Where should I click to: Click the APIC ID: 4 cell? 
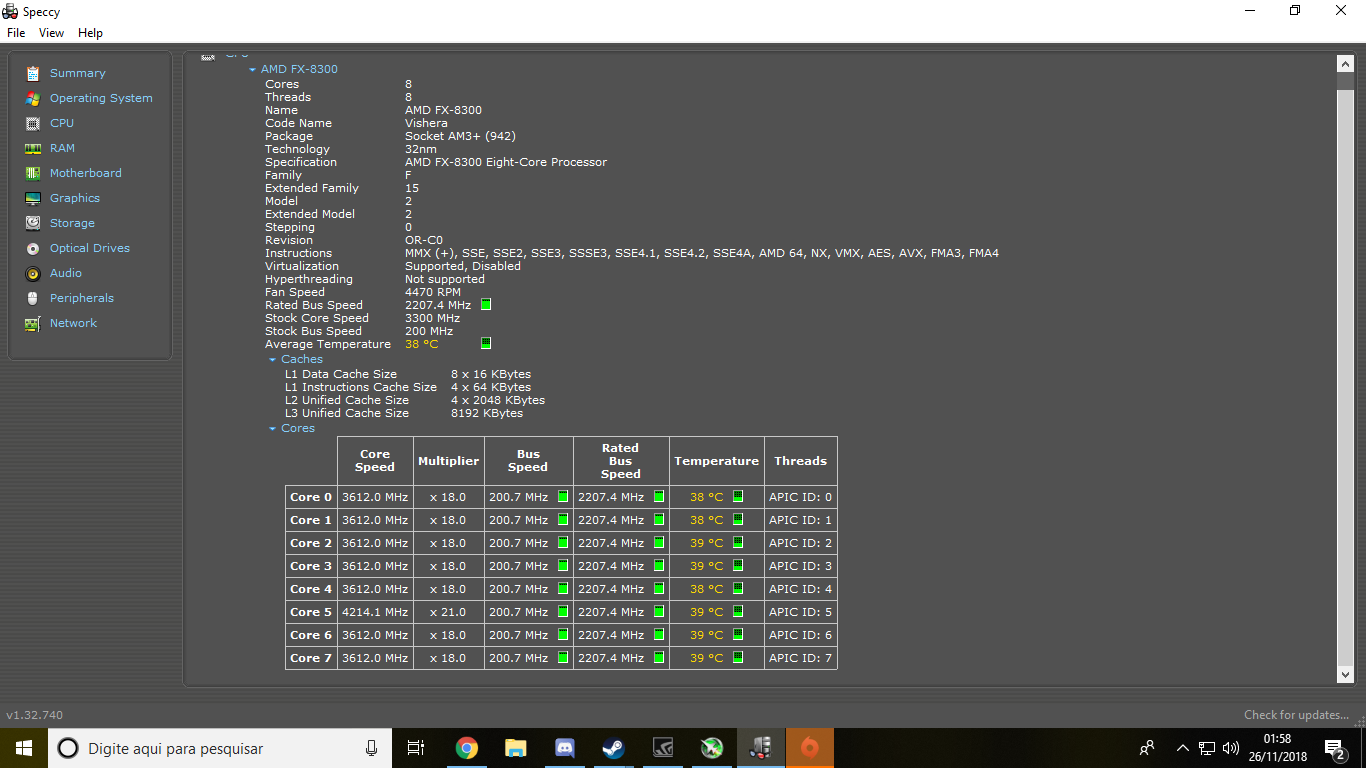click(800, 589)
